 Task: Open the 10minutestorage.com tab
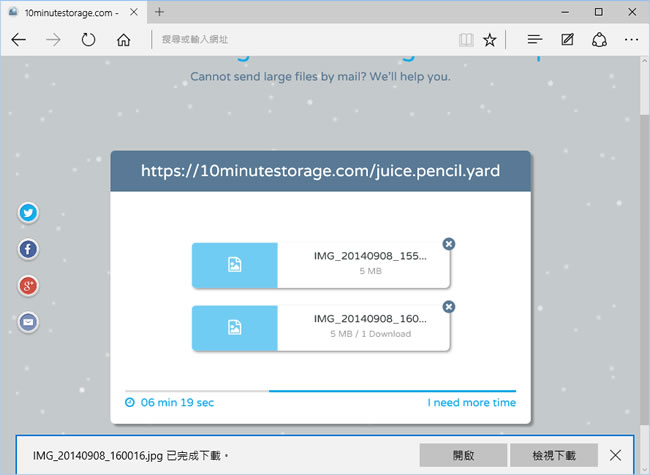pos(74,12)
